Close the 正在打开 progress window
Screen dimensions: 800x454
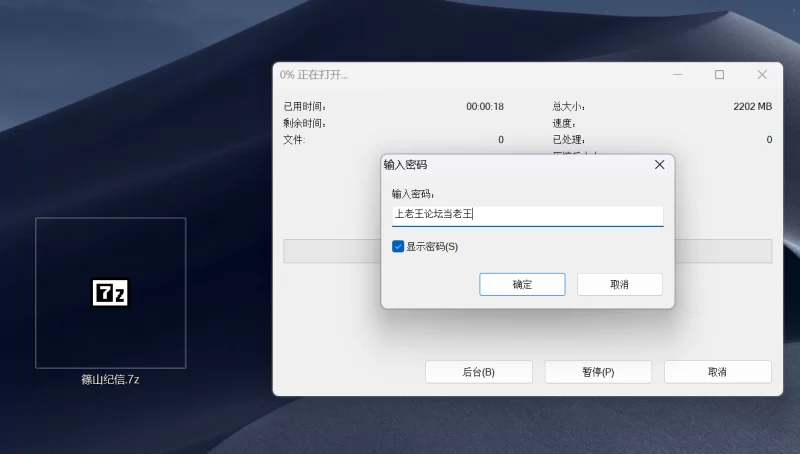pos(762,75)
